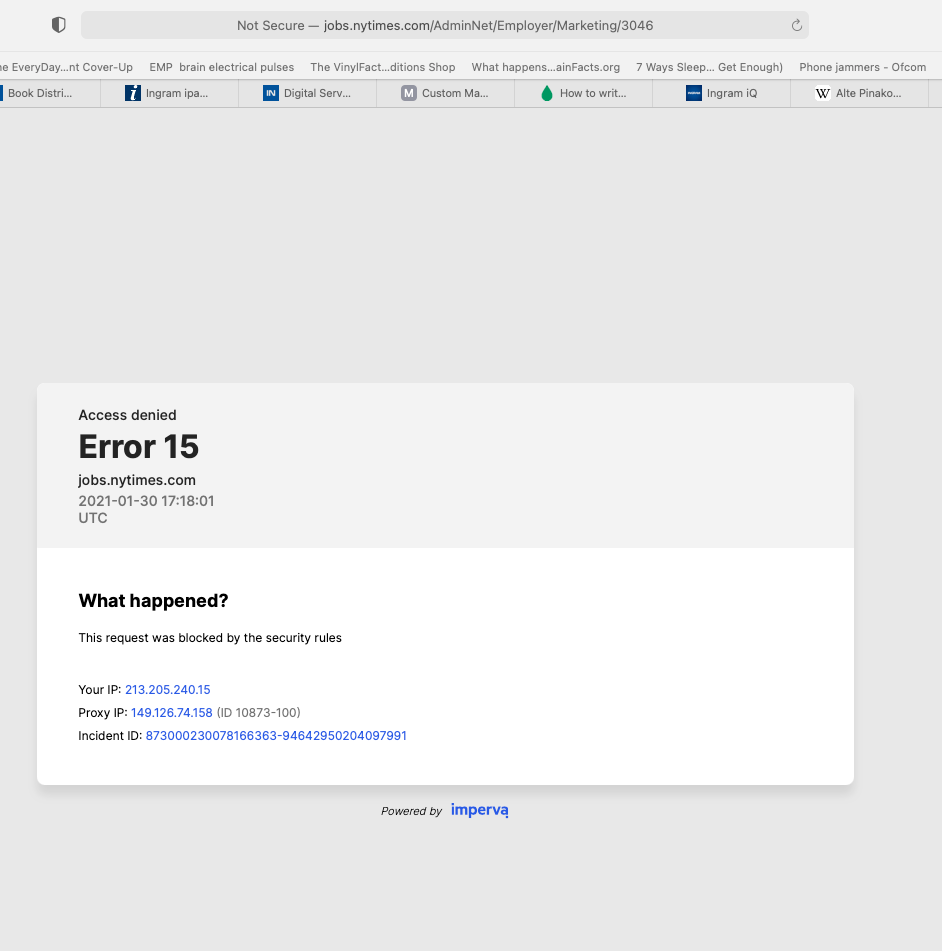Click the 'Access denied' text
Screen dimensions: 942x951
click(x=127, y=415)
